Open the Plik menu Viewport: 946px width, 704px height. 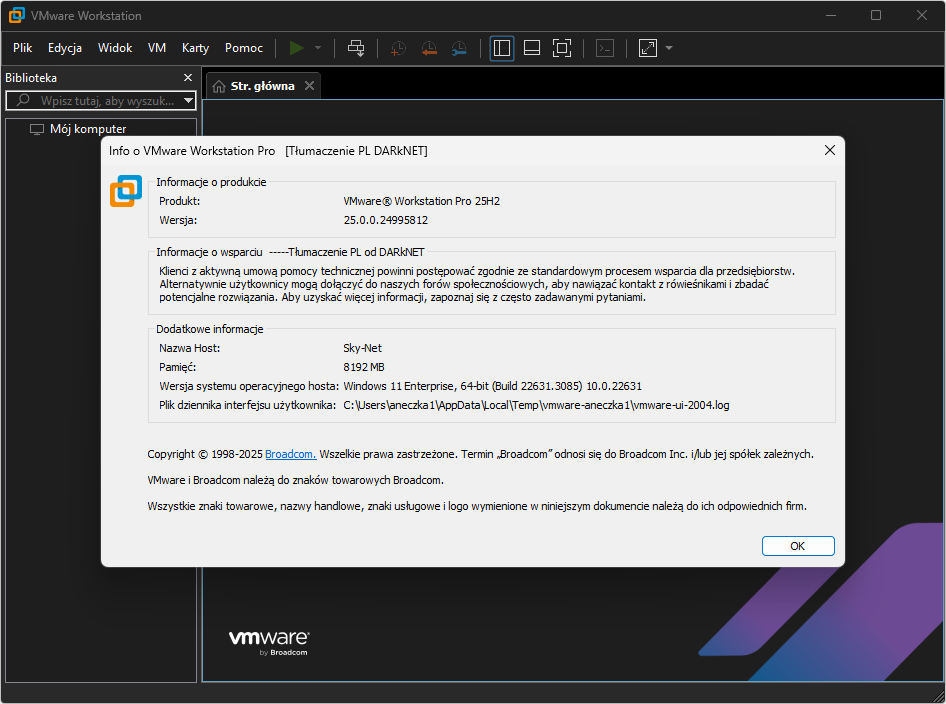click(x=22, y=48)
